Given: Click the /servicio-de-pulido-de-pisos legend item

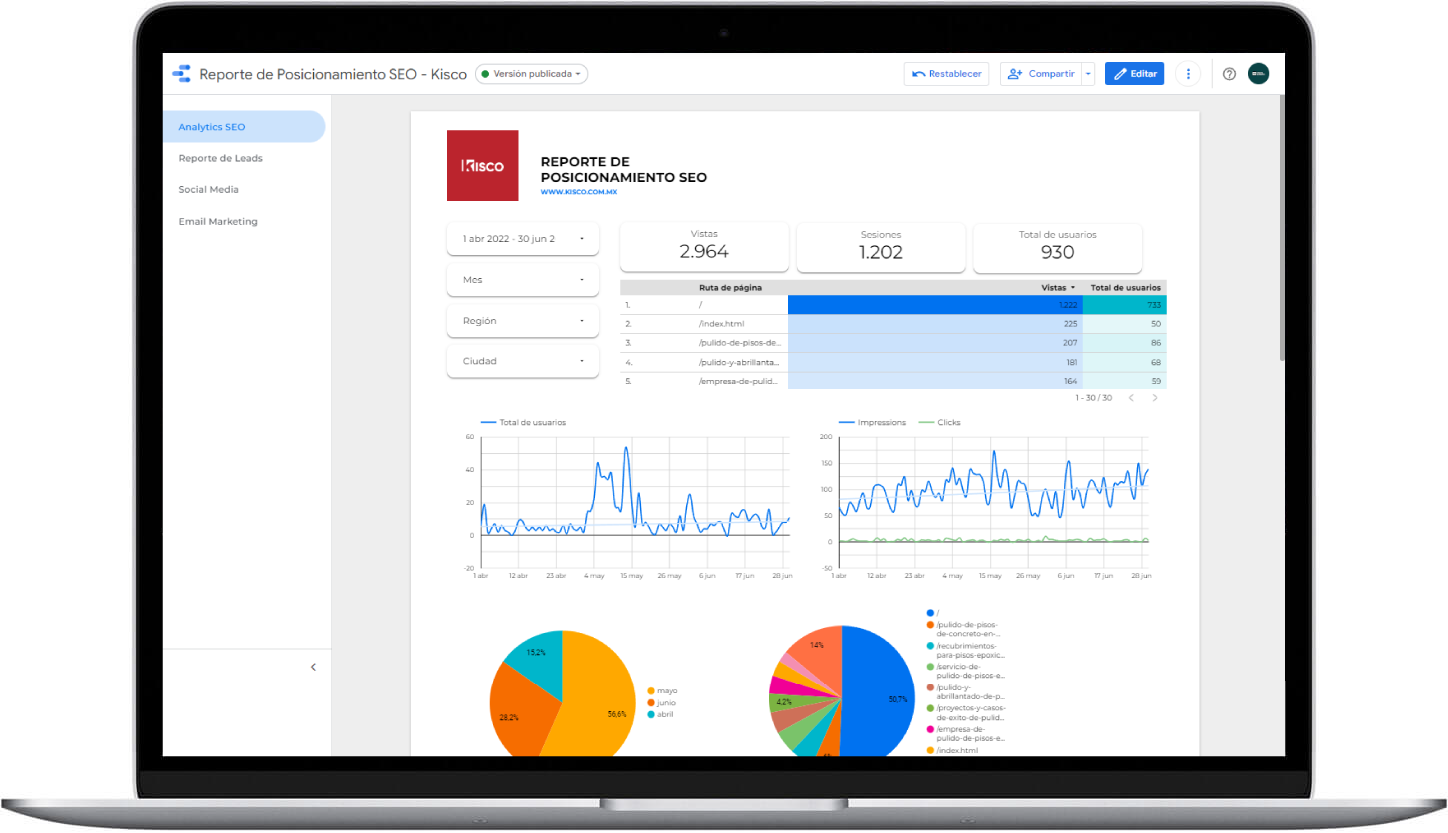Looking at the screenshot, I should point(964,671).
